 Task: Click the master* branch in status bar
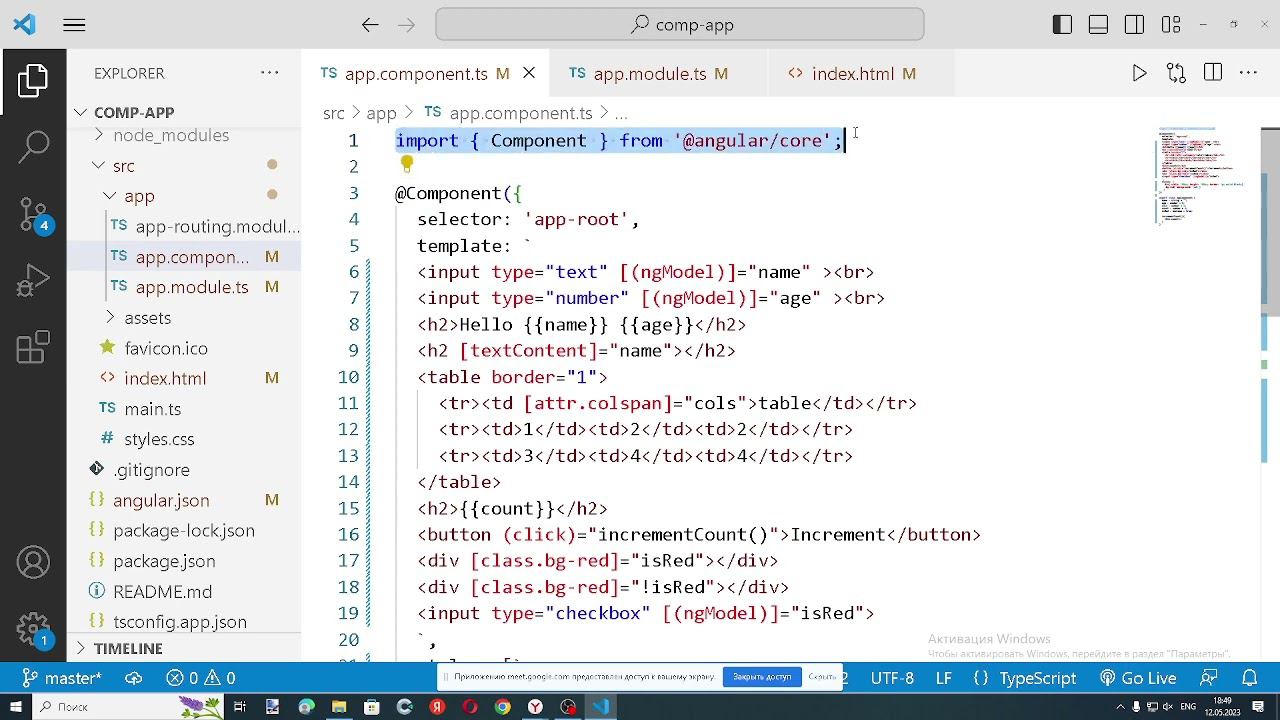click(62, 678)
